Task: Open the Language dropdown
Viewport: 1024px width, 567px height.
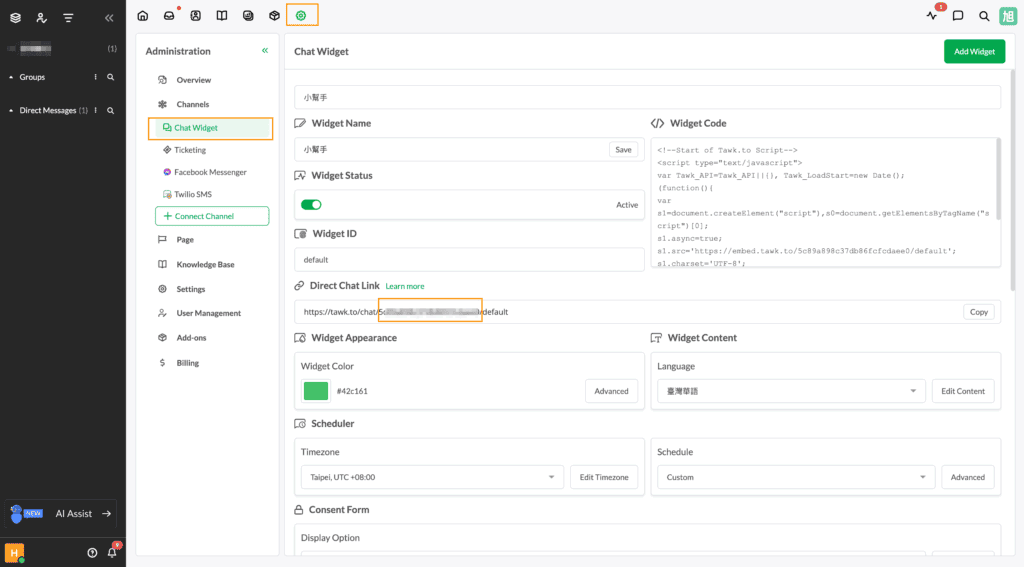Action: (x=789, y=391)
